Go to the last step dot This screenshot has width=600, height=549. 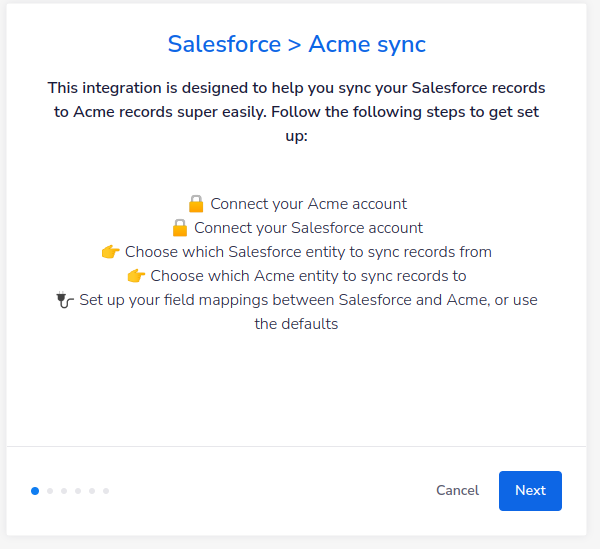tap(106, 491)
